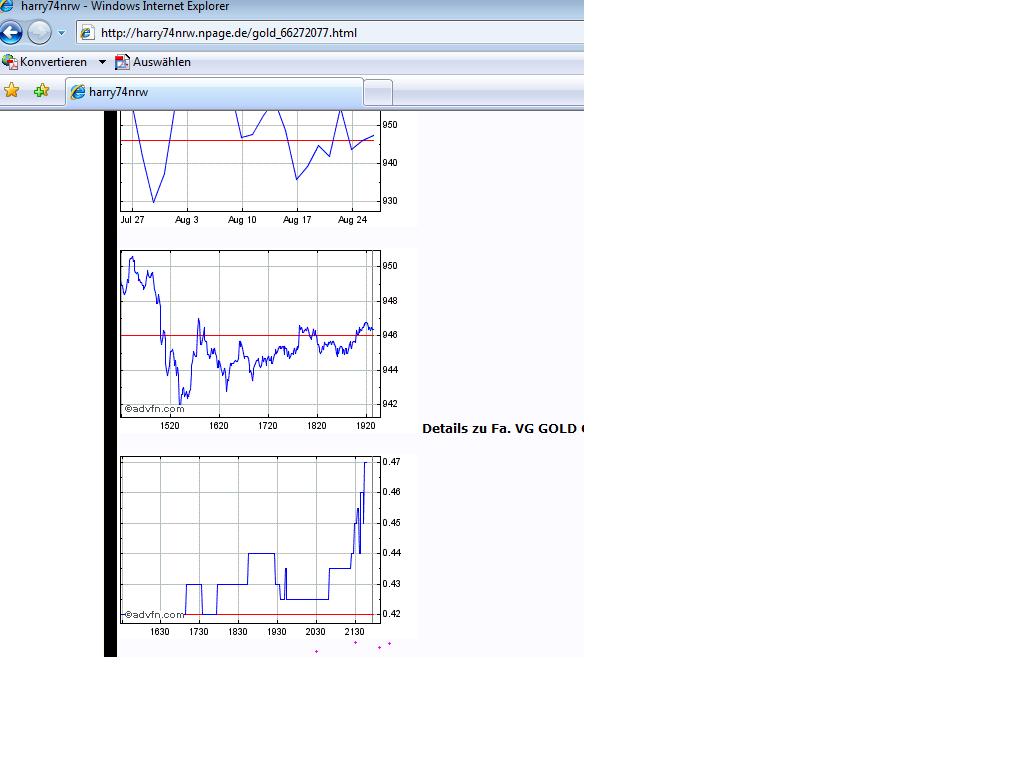Click the Auswählen toolbar button
The height and width of the screenshot is (768, 1024).
153,62
